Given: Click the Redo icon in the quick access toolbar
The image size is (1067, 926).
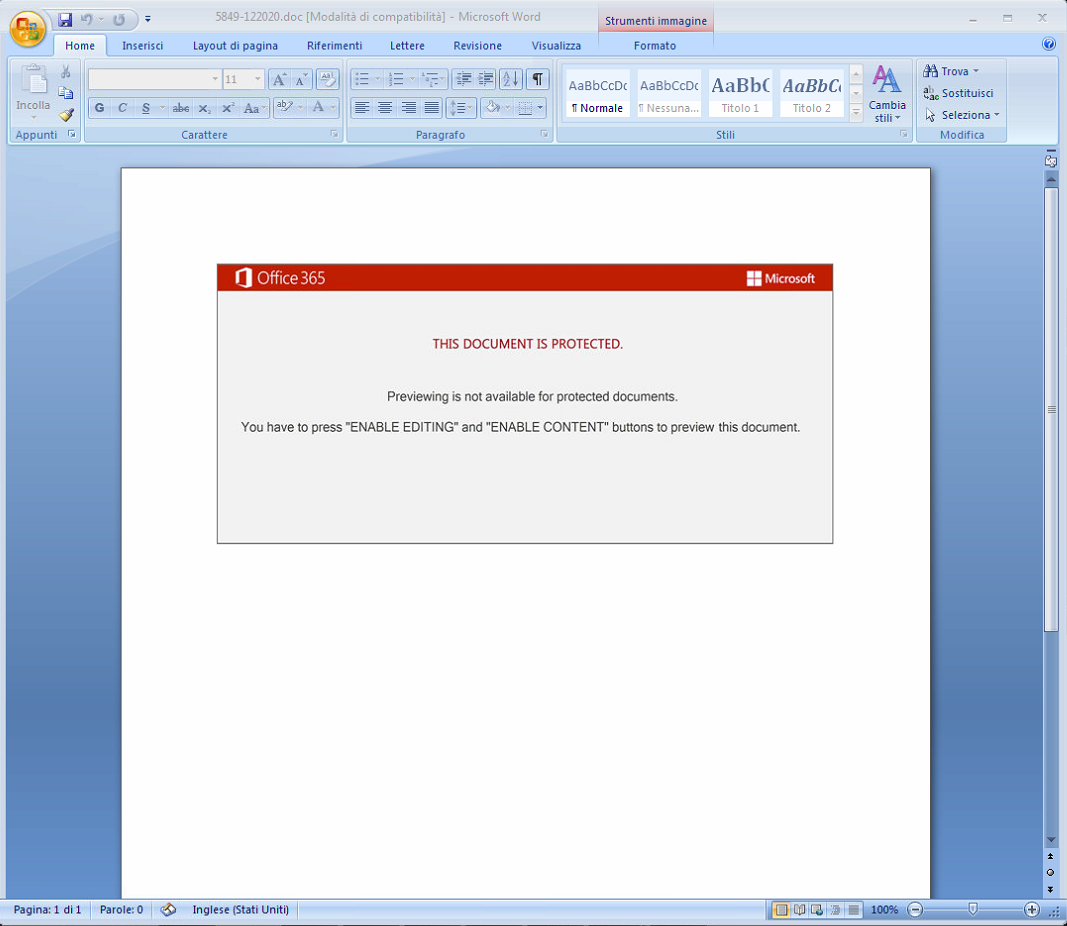Looking at the screenshot, I should click(x=119, y=20).
